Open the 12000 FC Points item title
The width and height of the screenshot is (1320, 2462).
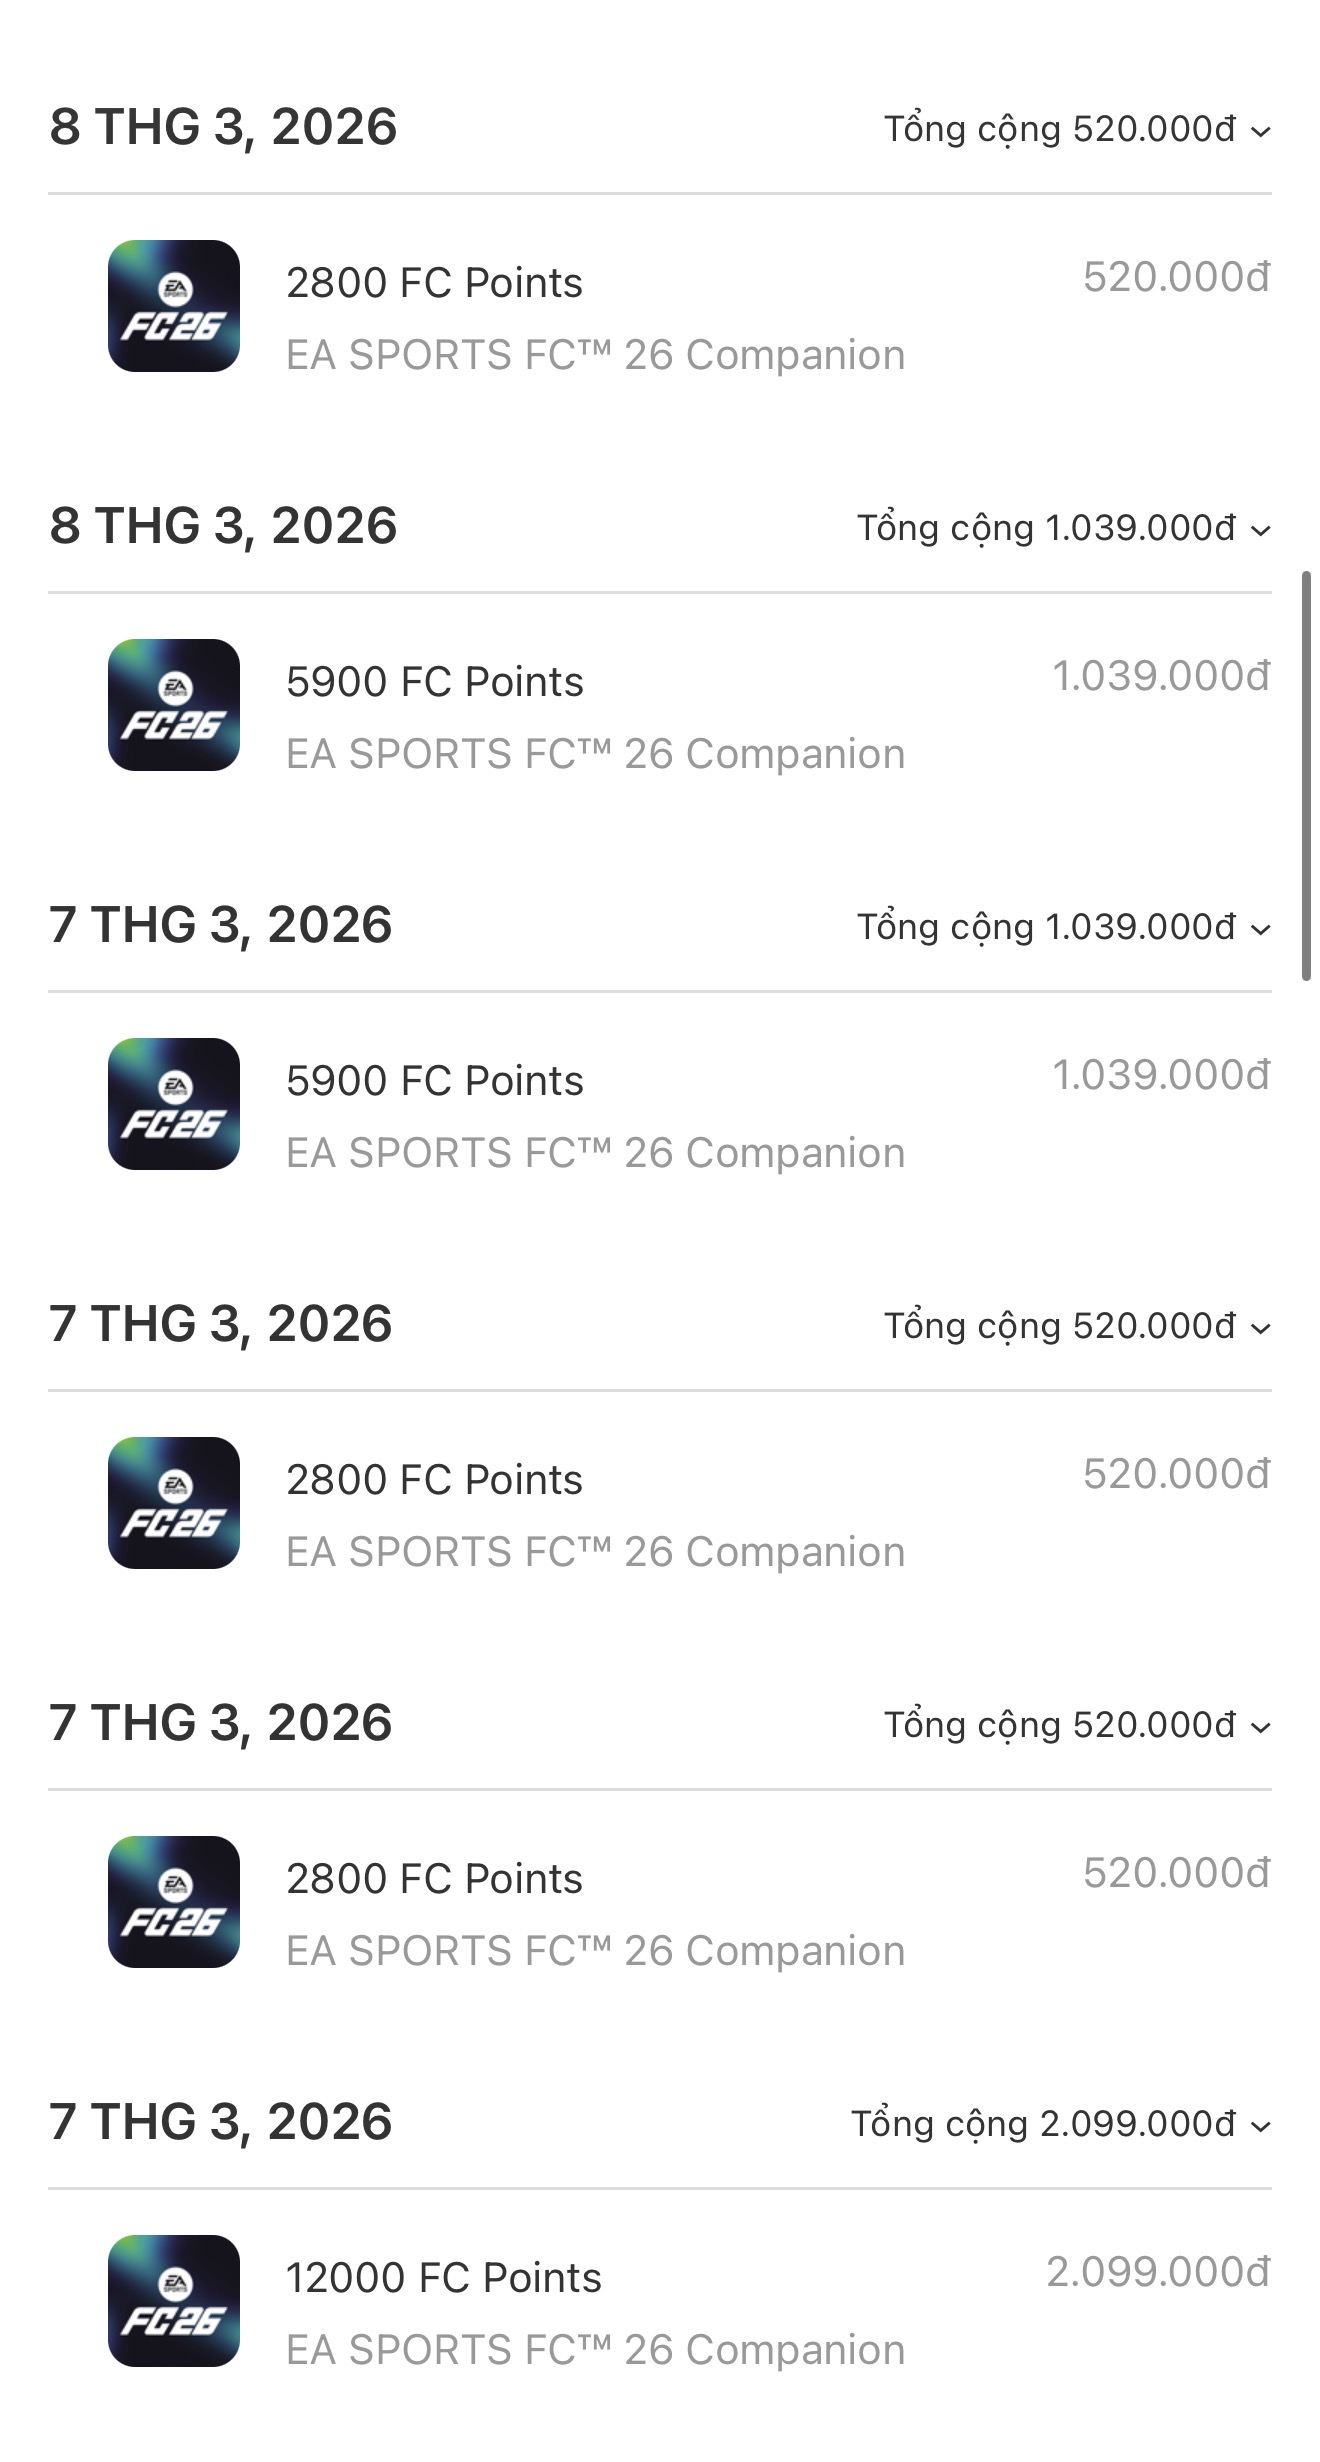443,2277
